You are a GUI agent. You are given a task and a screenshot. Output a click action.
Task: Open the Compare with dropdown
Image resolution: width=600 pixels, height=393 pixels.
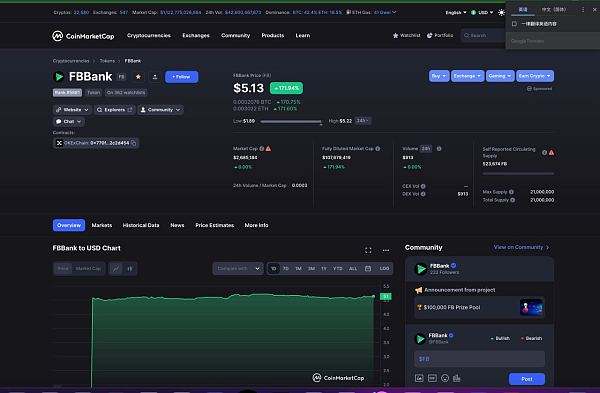[238, 269]
